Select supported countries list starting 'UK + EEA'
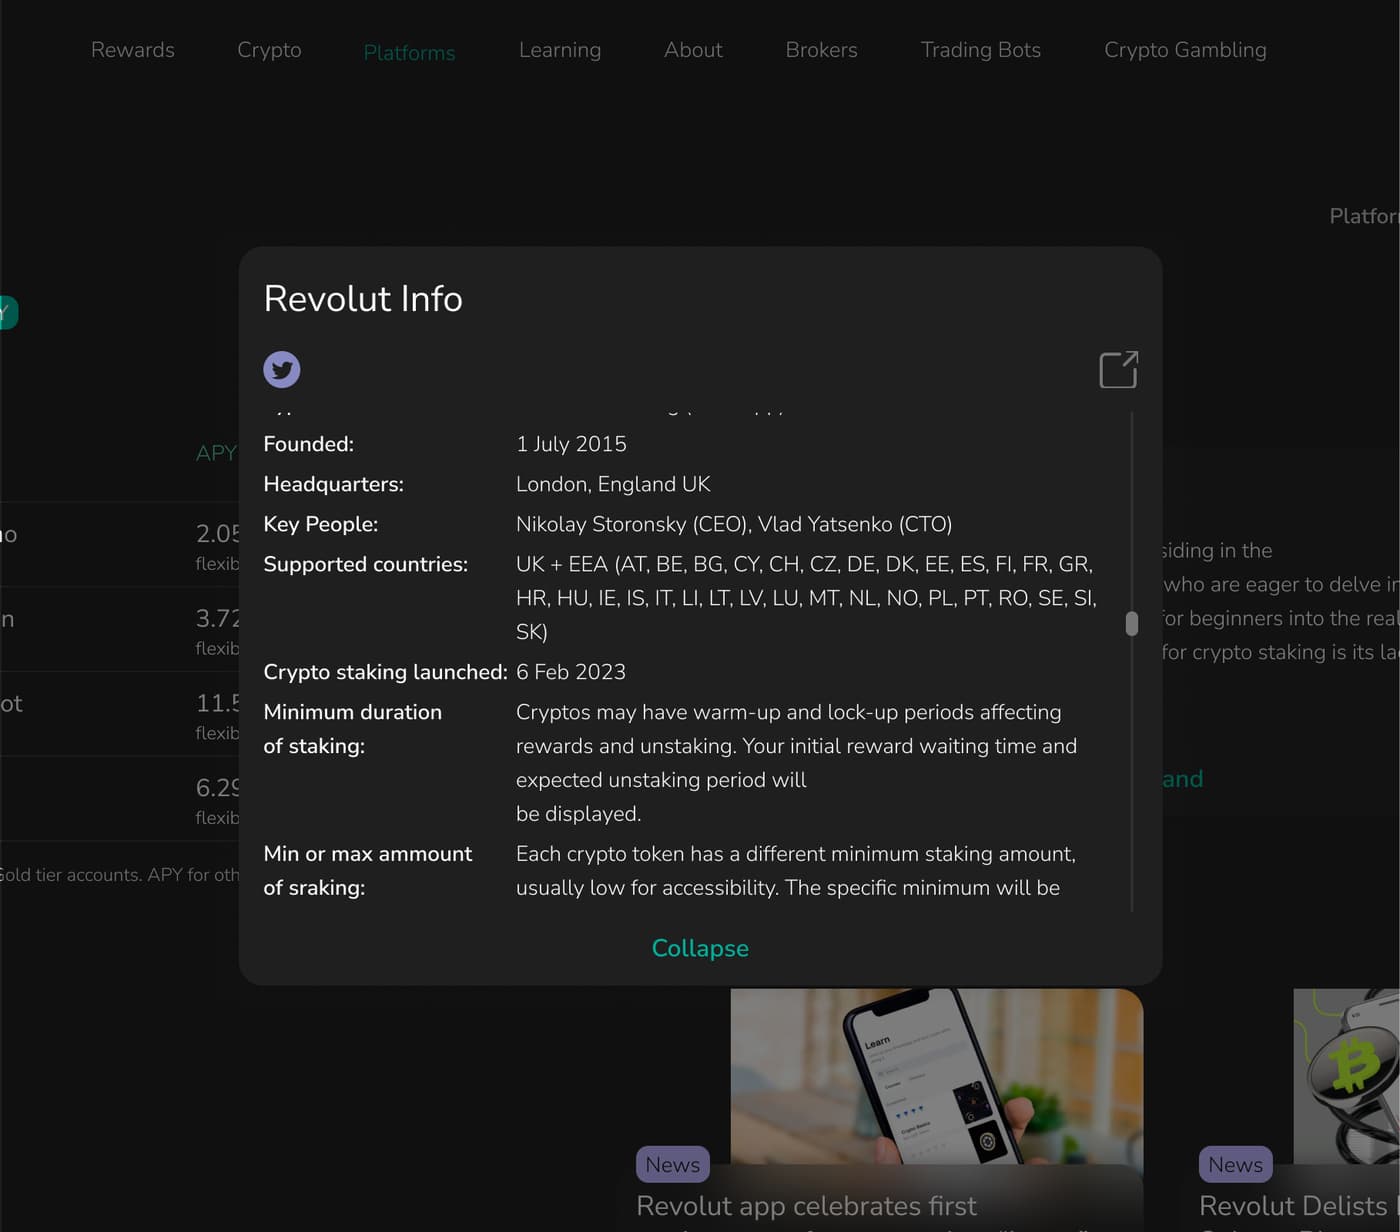This screenshot has width=1400, height=1232. coord(806,598)
